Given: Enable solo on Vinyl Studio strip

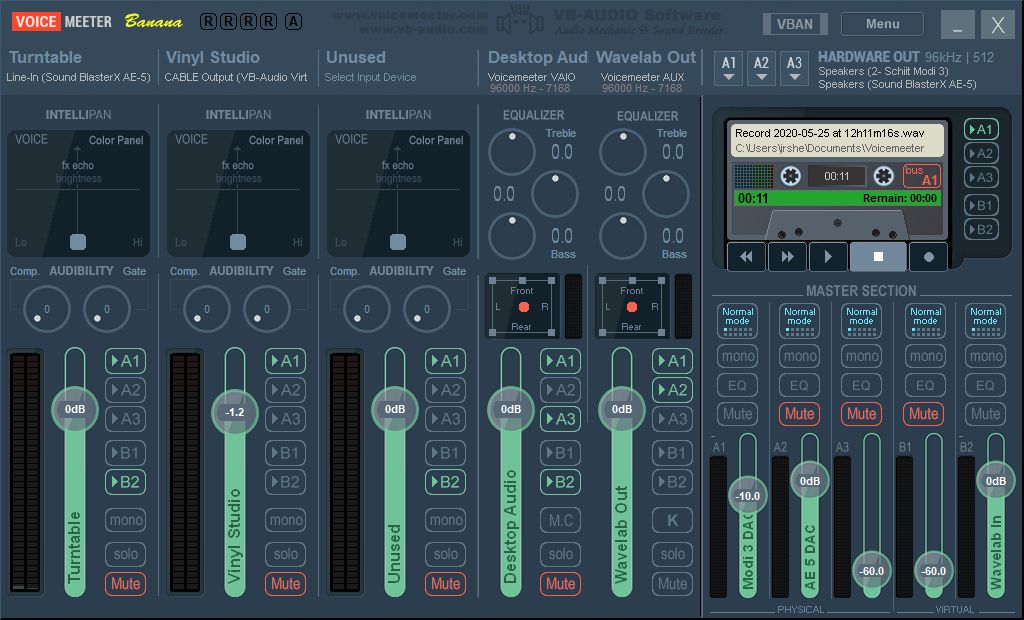Looking at the screenshot, I should point(285,554).
